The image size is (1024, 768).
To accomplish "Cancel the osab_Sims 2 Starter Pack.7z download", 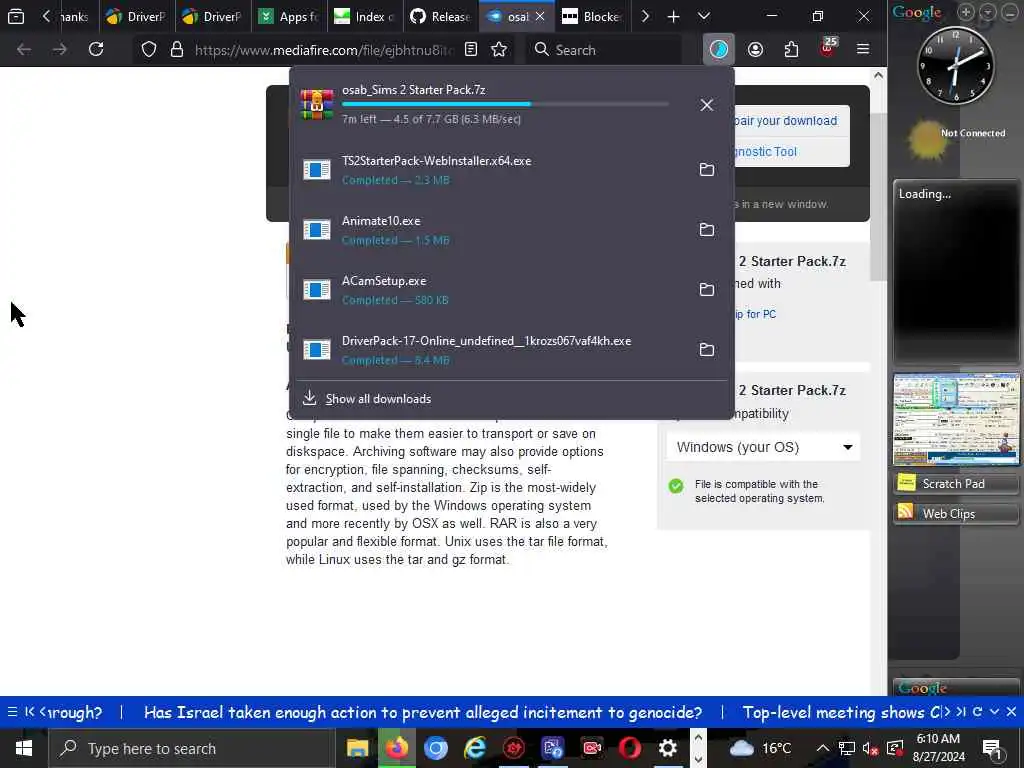I will [707, 105].
